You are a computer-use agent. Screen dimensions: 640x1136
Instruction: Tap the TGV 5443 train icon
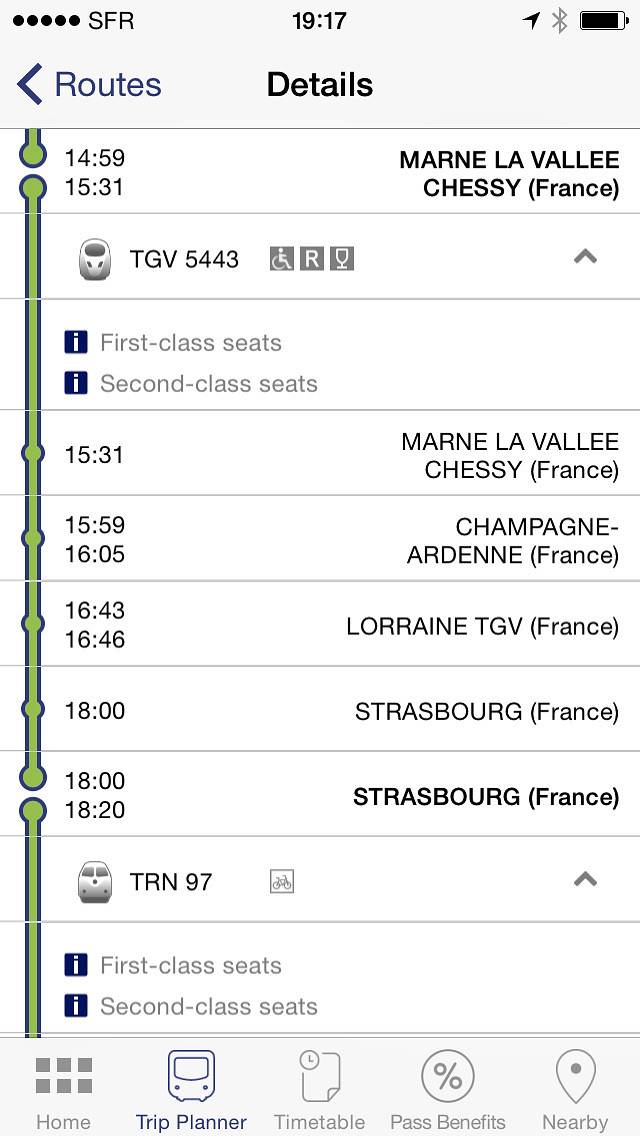pos(94,259)
